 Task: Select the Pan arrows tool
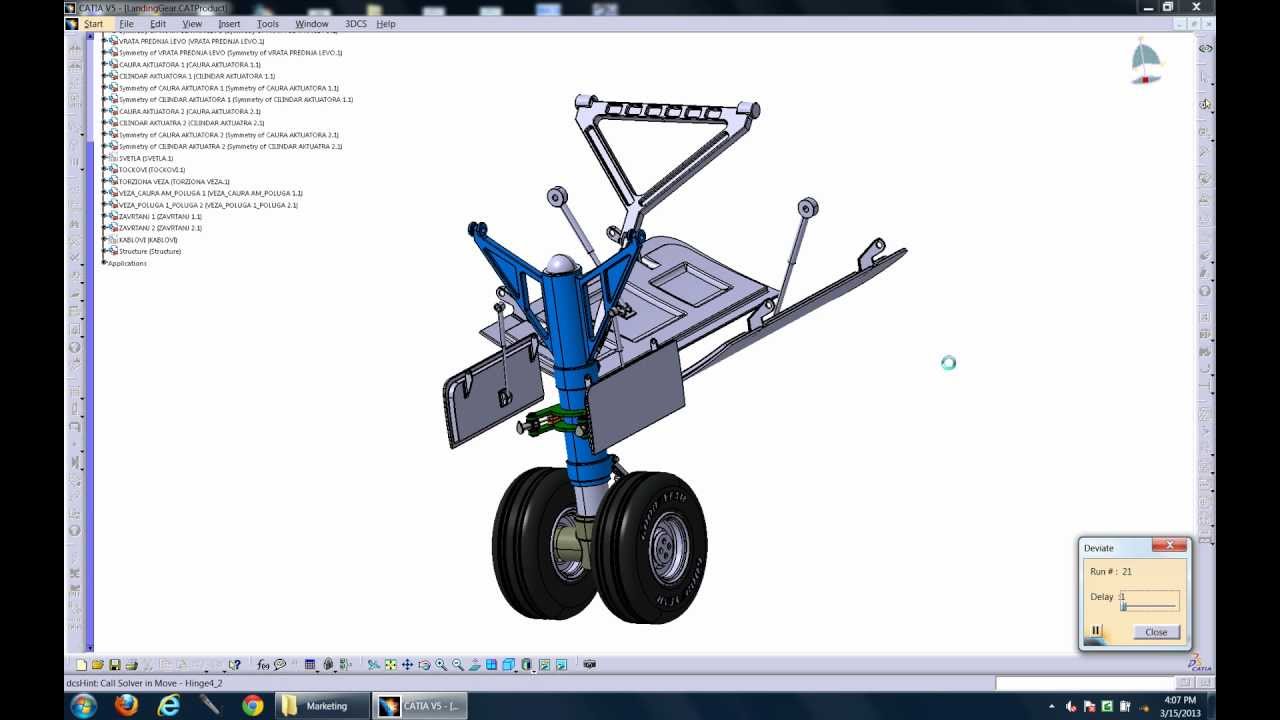pyautogui.click(x=407, y=664)
